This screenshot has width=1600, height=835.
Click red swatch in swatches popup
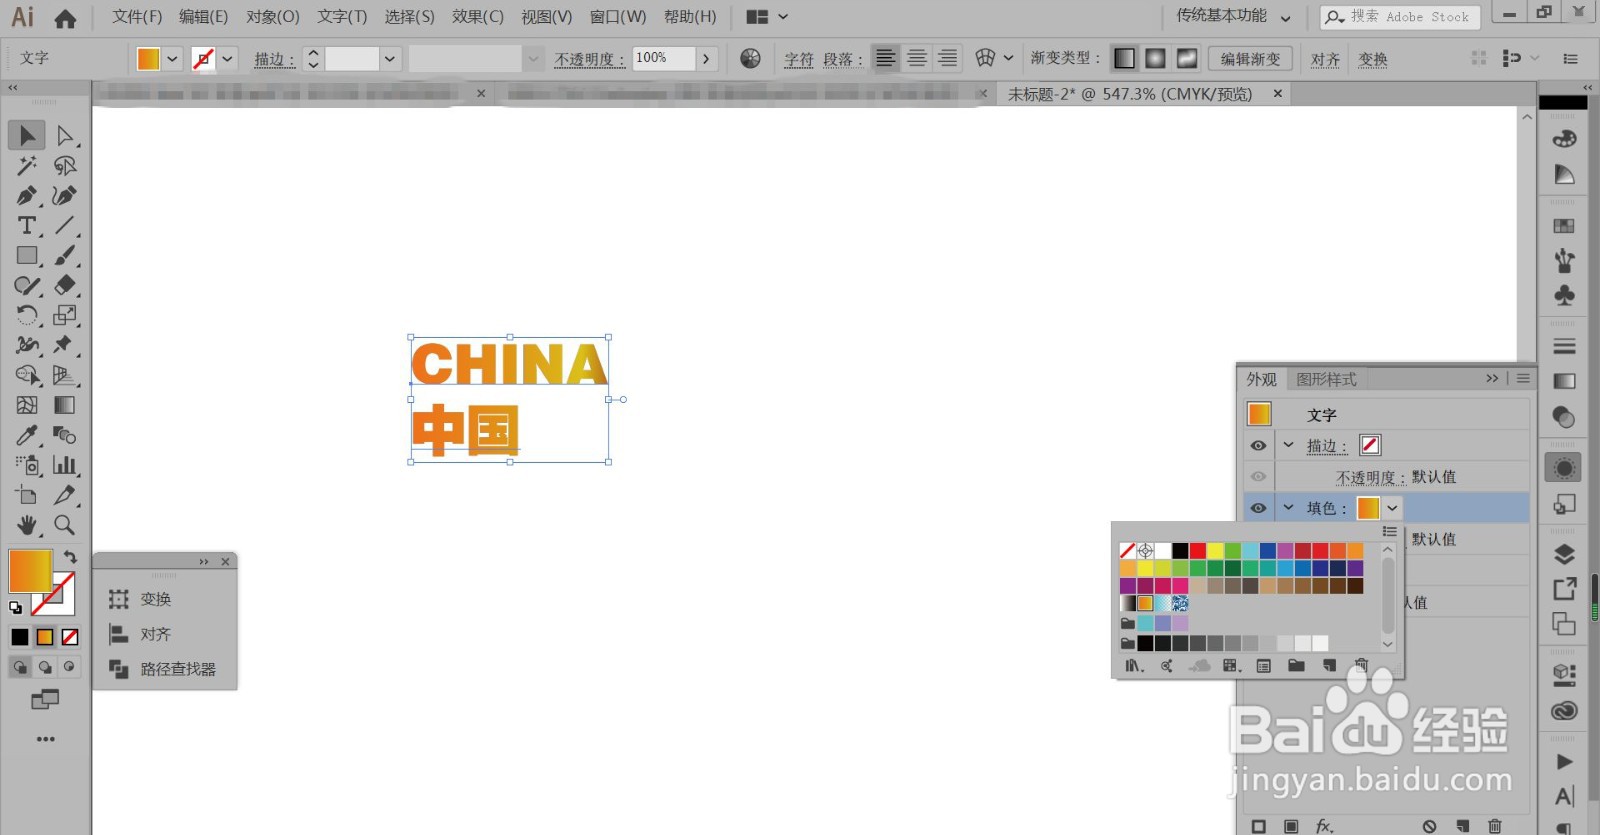pos(1198,550)
